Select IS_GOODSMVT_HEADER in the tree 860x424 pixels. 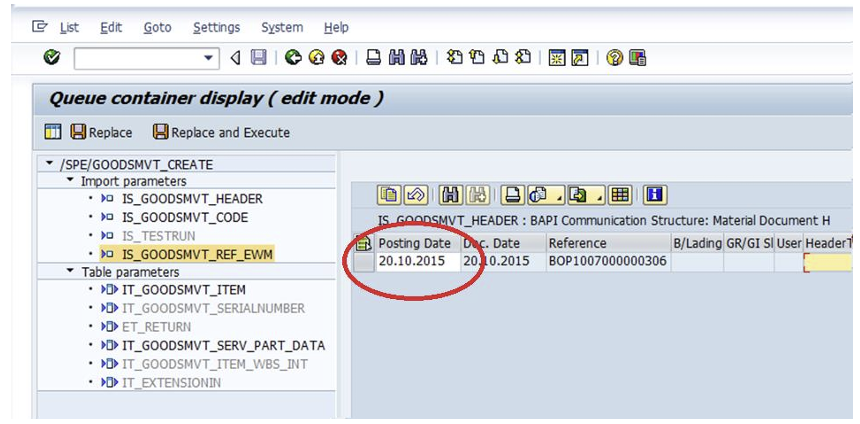(x=193, y=199)
